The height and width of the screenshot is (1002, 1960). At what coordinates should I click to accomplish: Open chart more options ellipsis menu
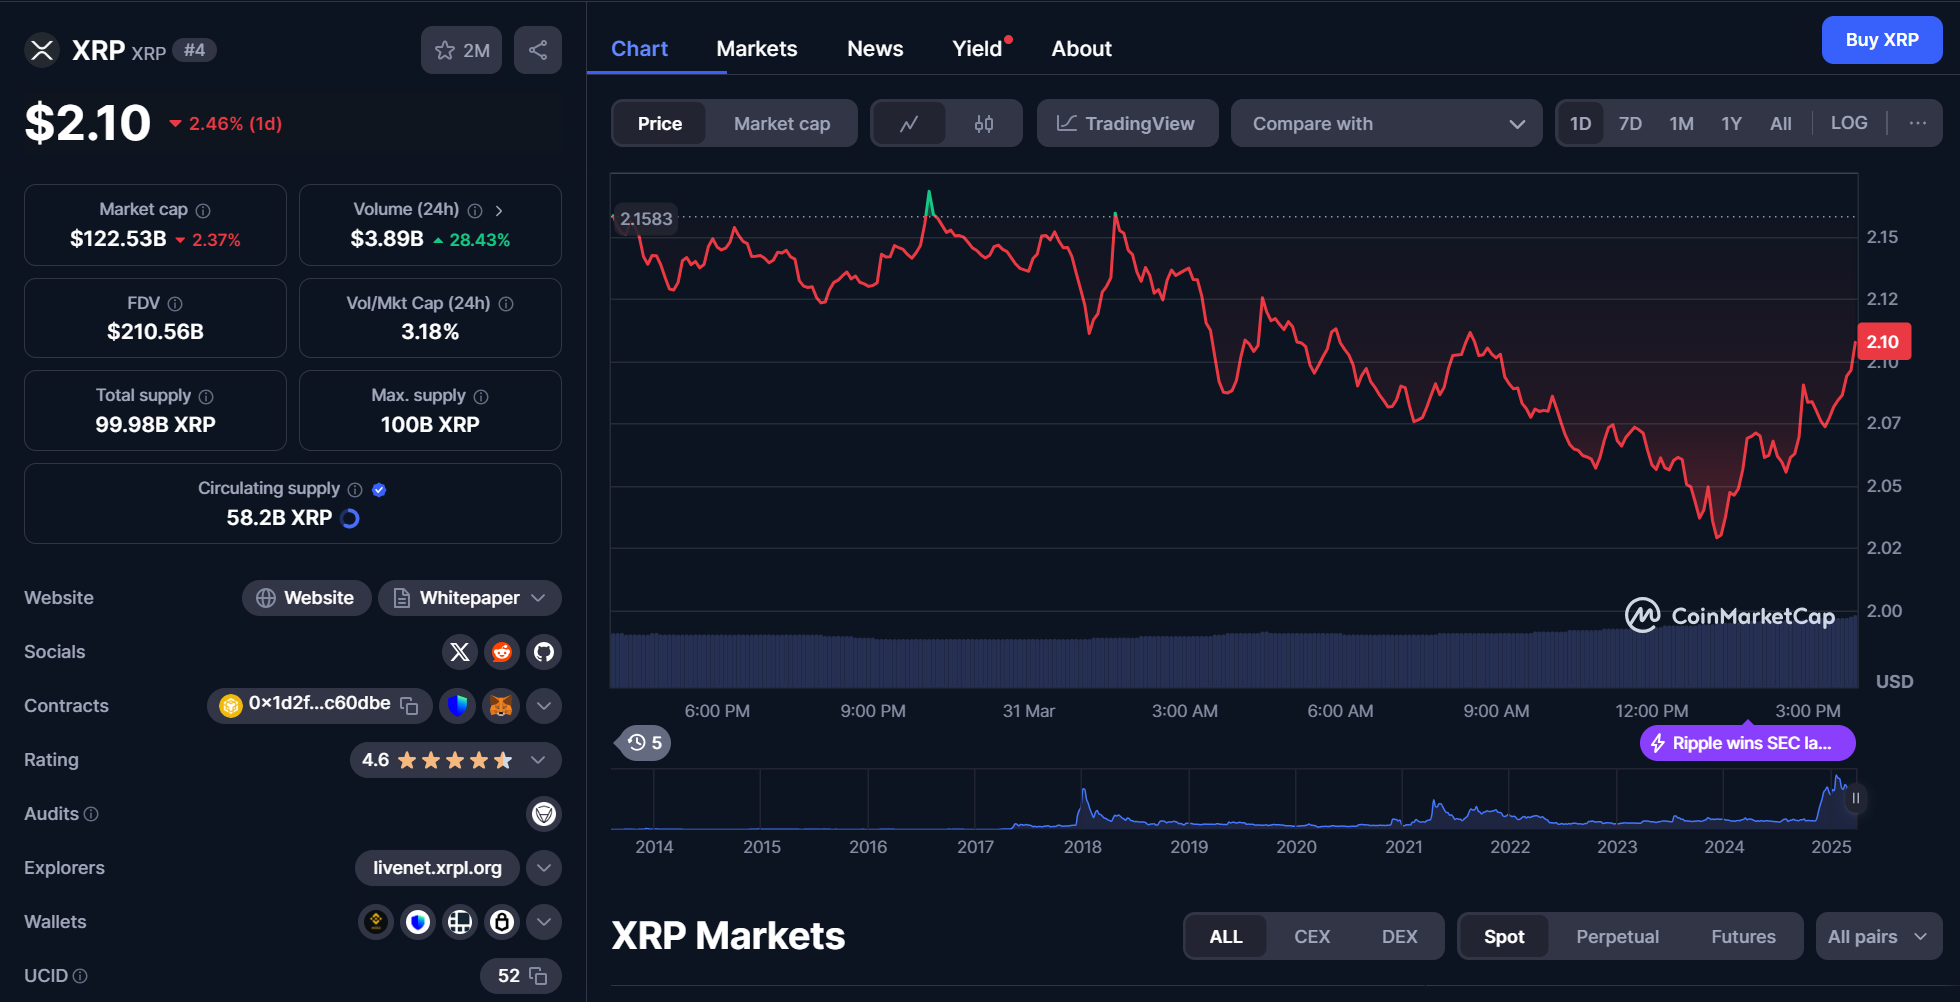[1917, 123]
